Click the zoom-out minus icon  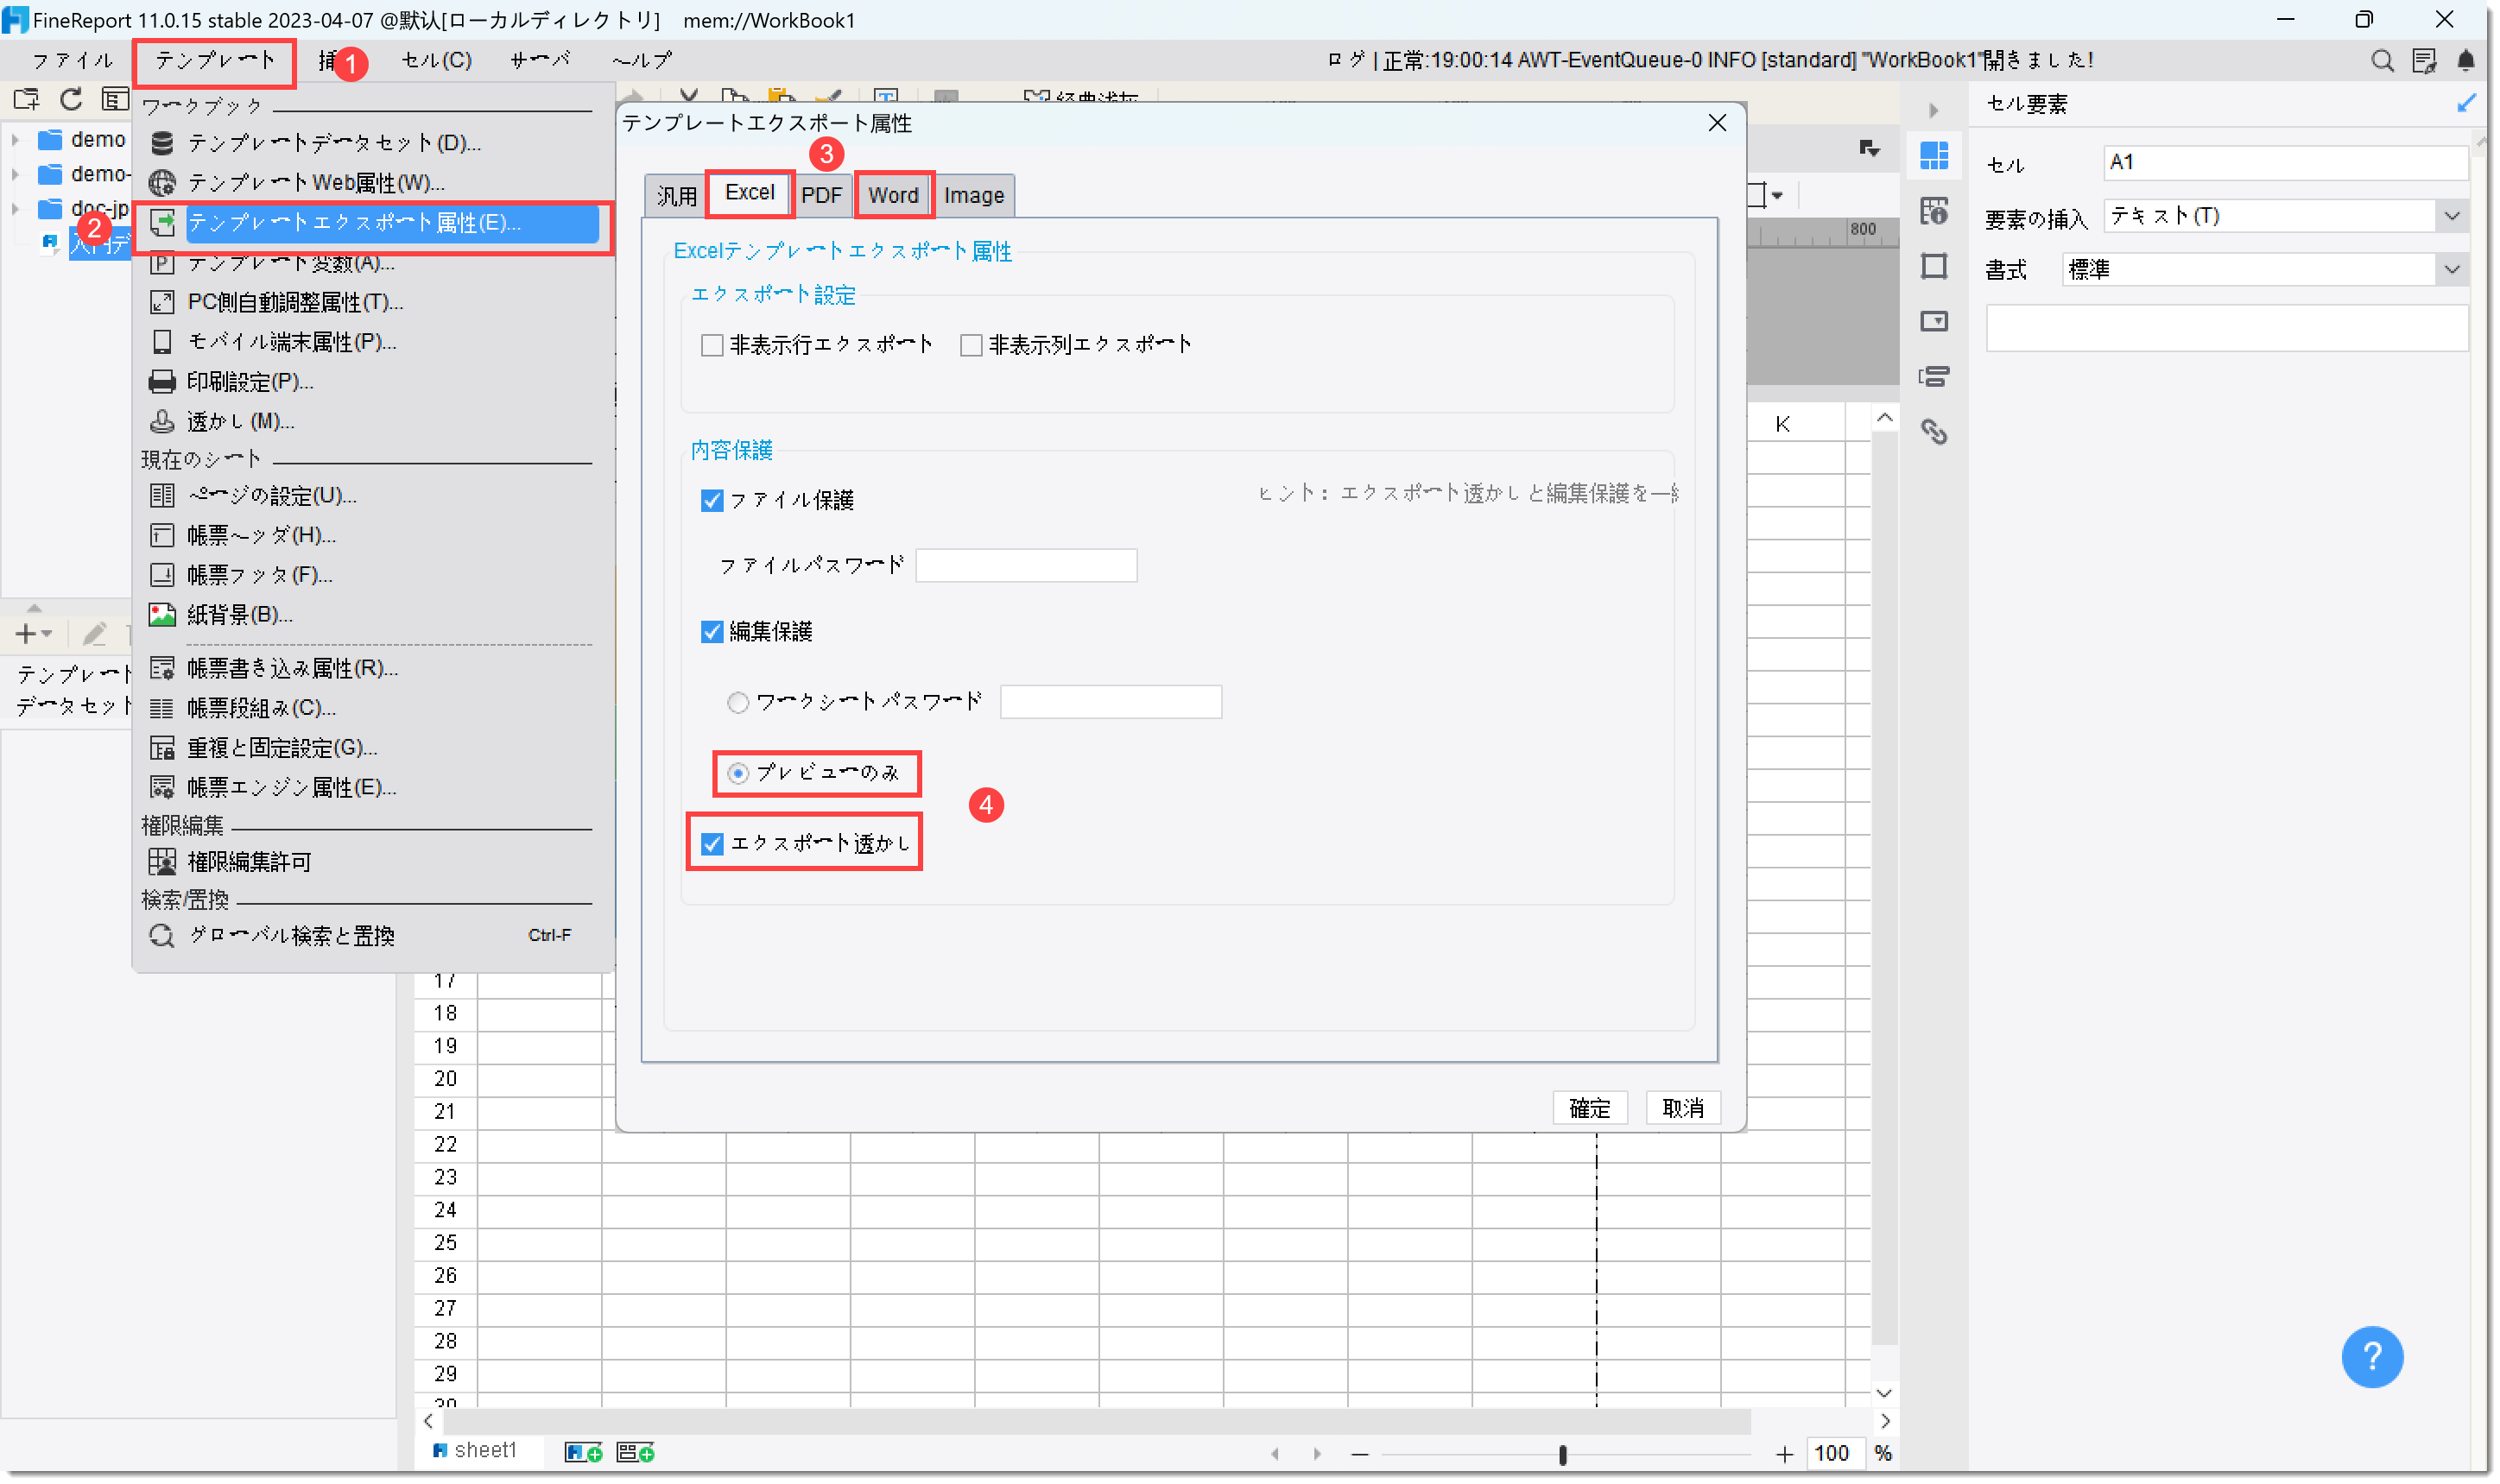[x=1359, y=1455]
